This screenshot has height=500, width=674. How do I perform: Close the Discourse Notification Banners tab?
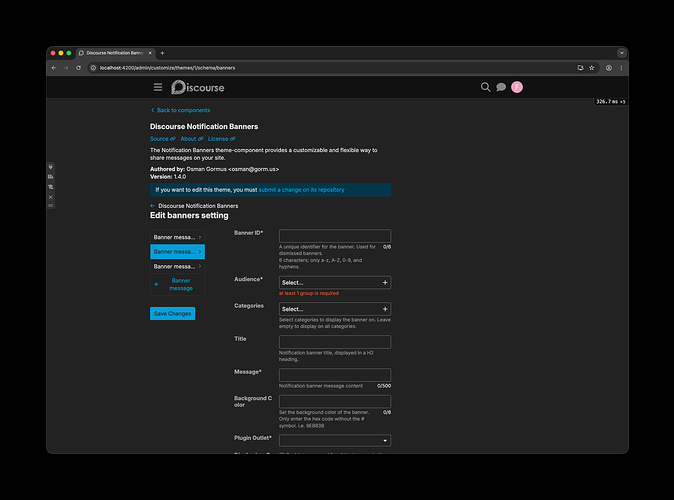pyautogui.click(x=150, y=53)
